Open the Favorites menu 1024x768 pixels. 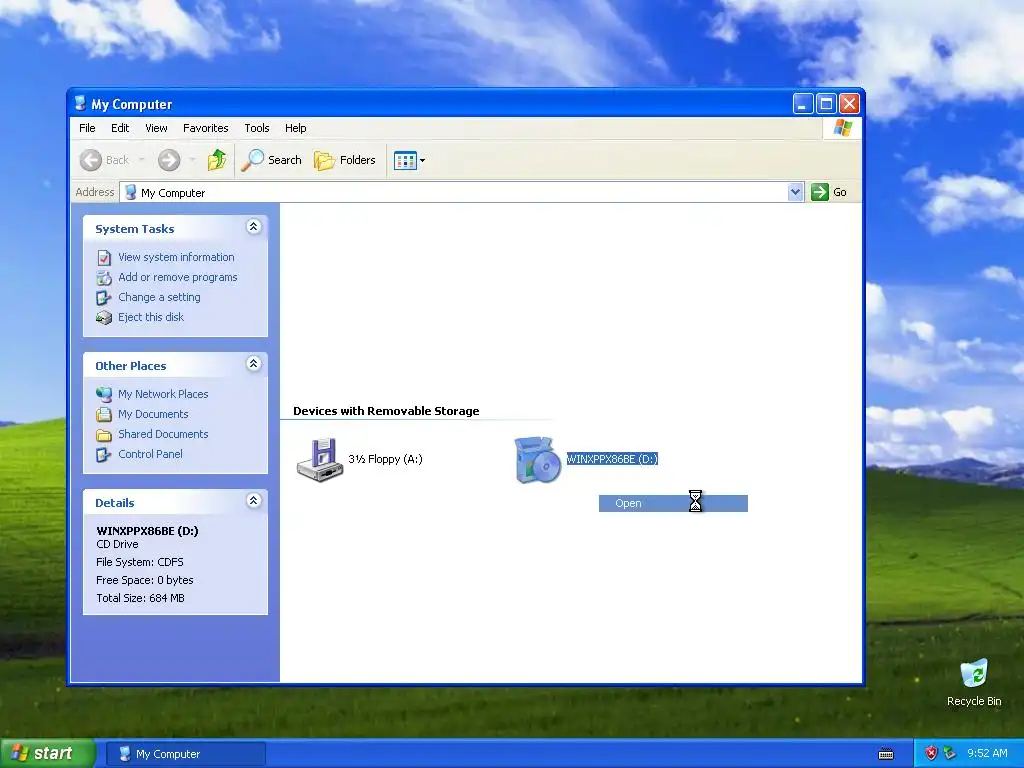(206, 128)
